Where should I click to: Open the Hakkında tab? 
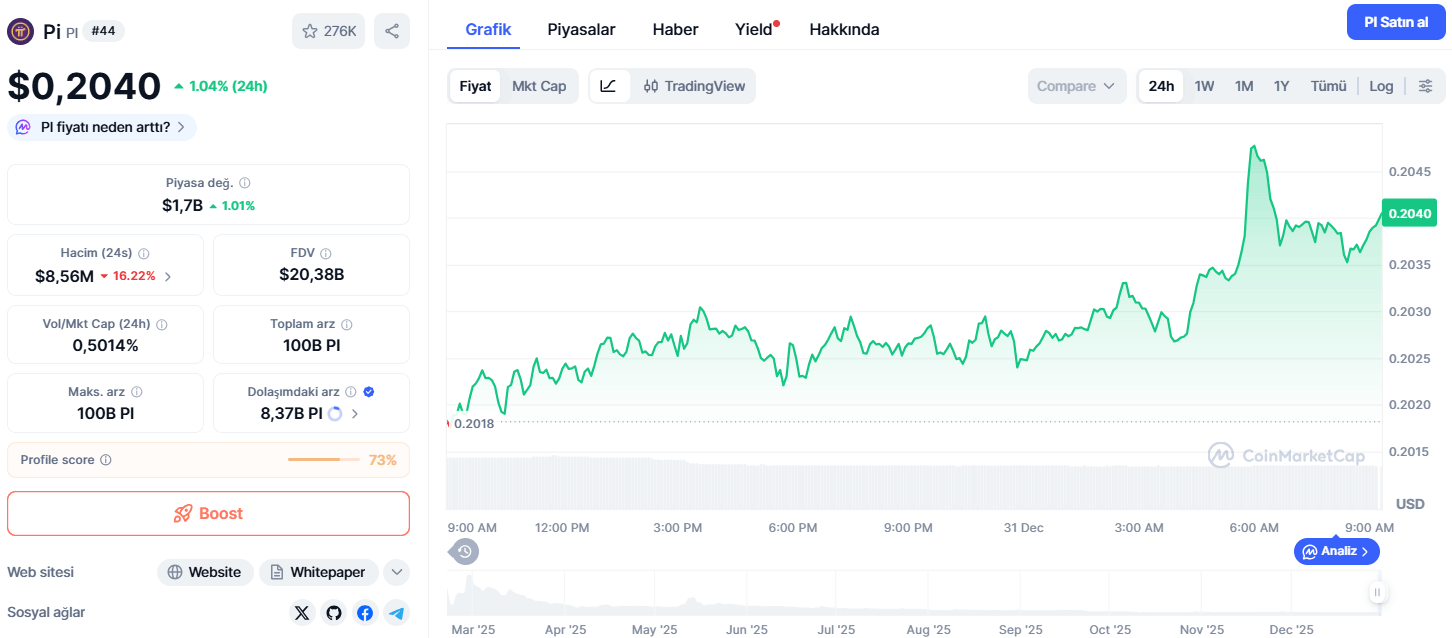tap(844, 30)
